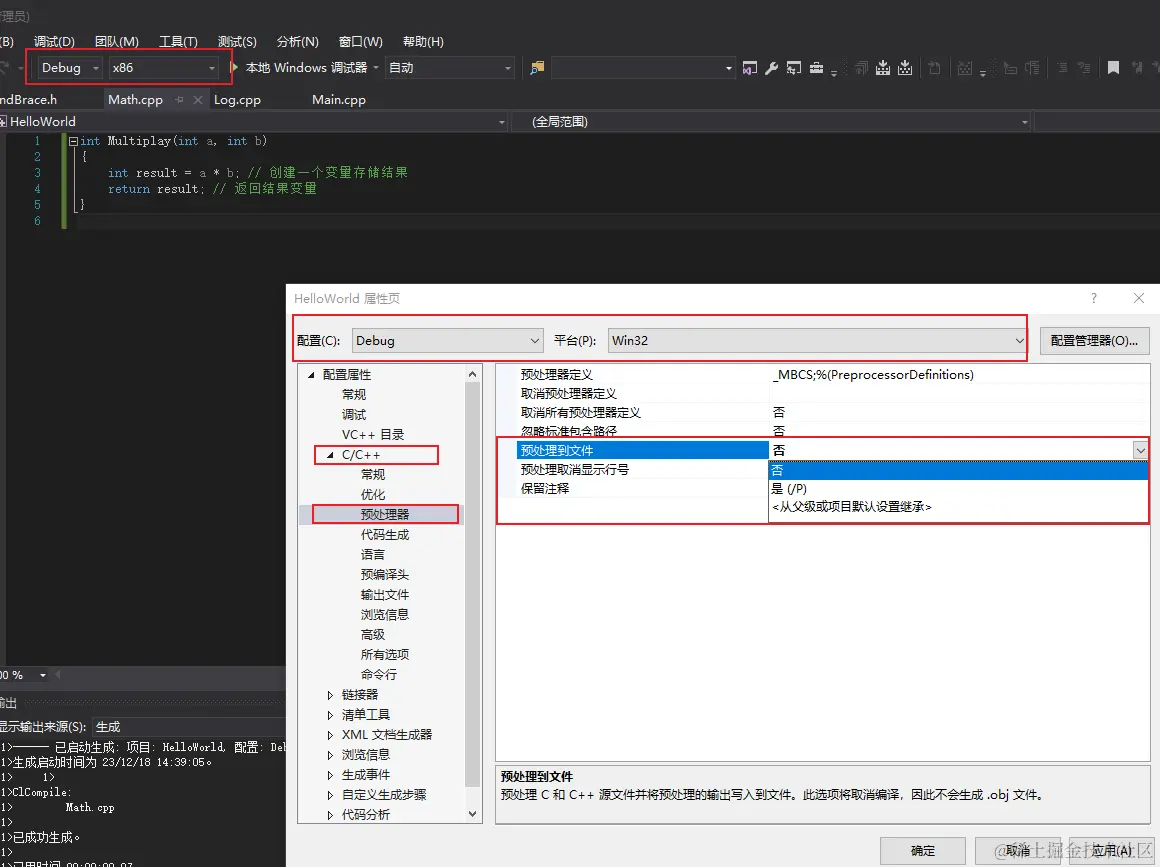Open the 显示输出来源 生成 dropdown
The height and width of the screenshot is (867, 1160).
[x=189, y=726]
